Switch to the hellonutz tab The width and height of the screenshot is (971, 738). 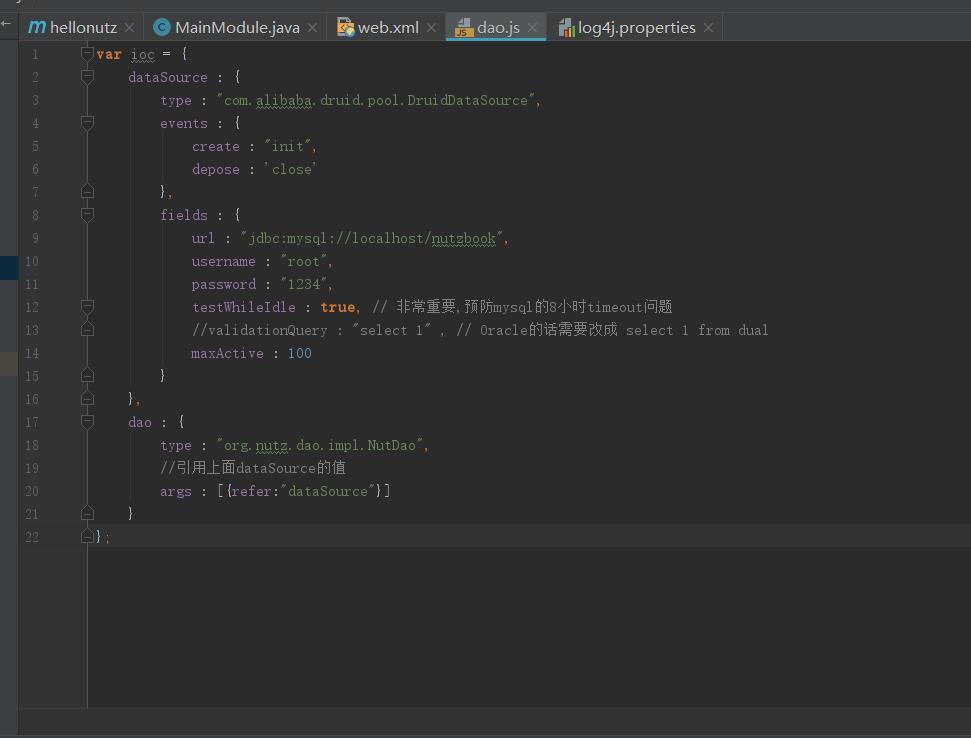(83, 28)
